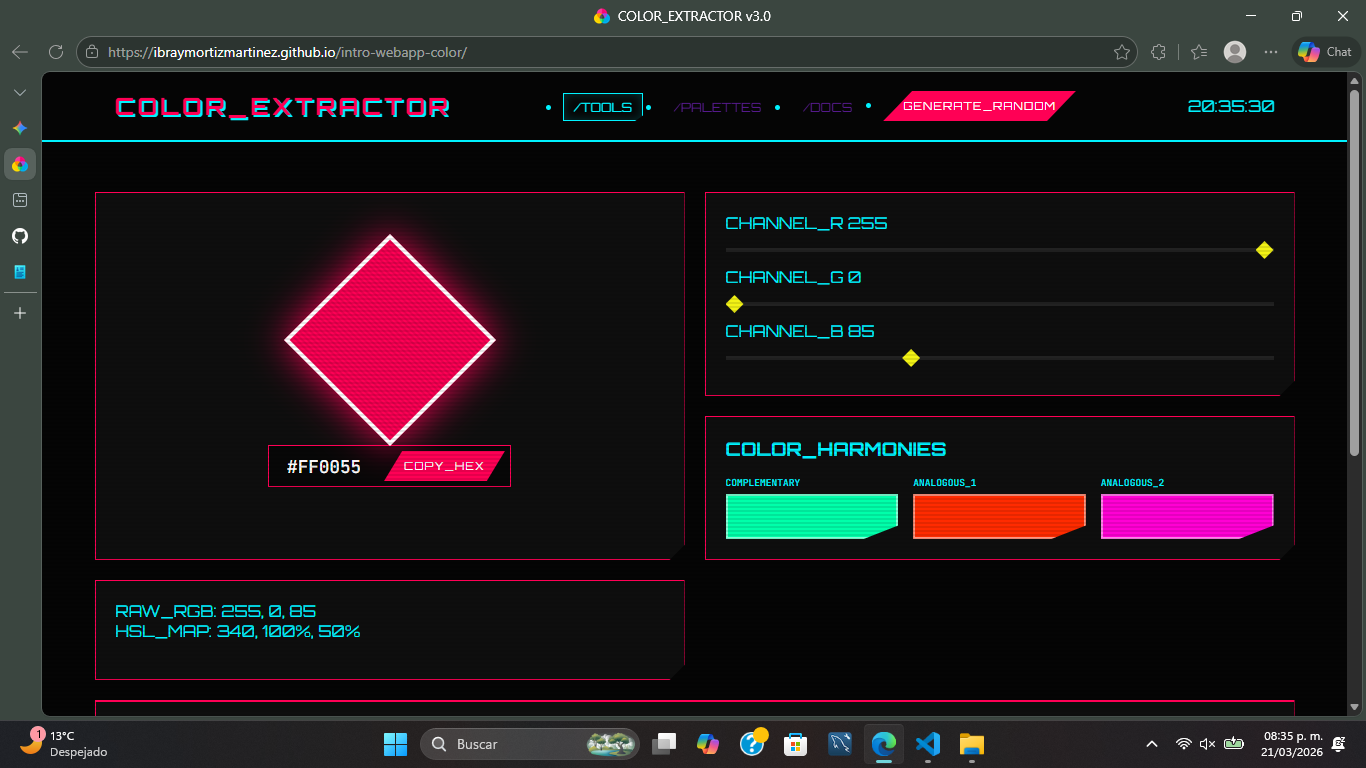Collapse the Edge sidebar with the chevron
Image resolution: width=1366 pixels, height=768 pixels.
click(19, 91)
